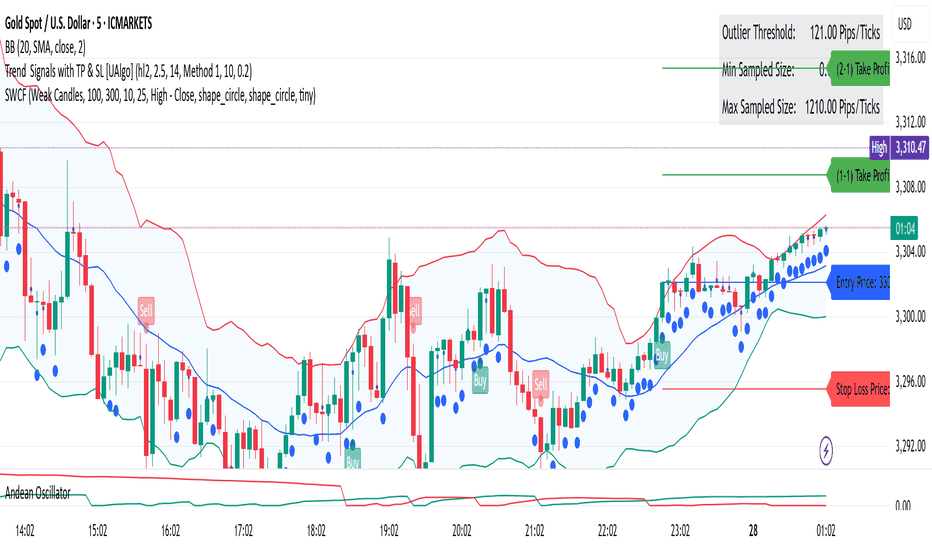The image size is (932, 550).
Task: Click the first Sell signal label
Action: 146,310
